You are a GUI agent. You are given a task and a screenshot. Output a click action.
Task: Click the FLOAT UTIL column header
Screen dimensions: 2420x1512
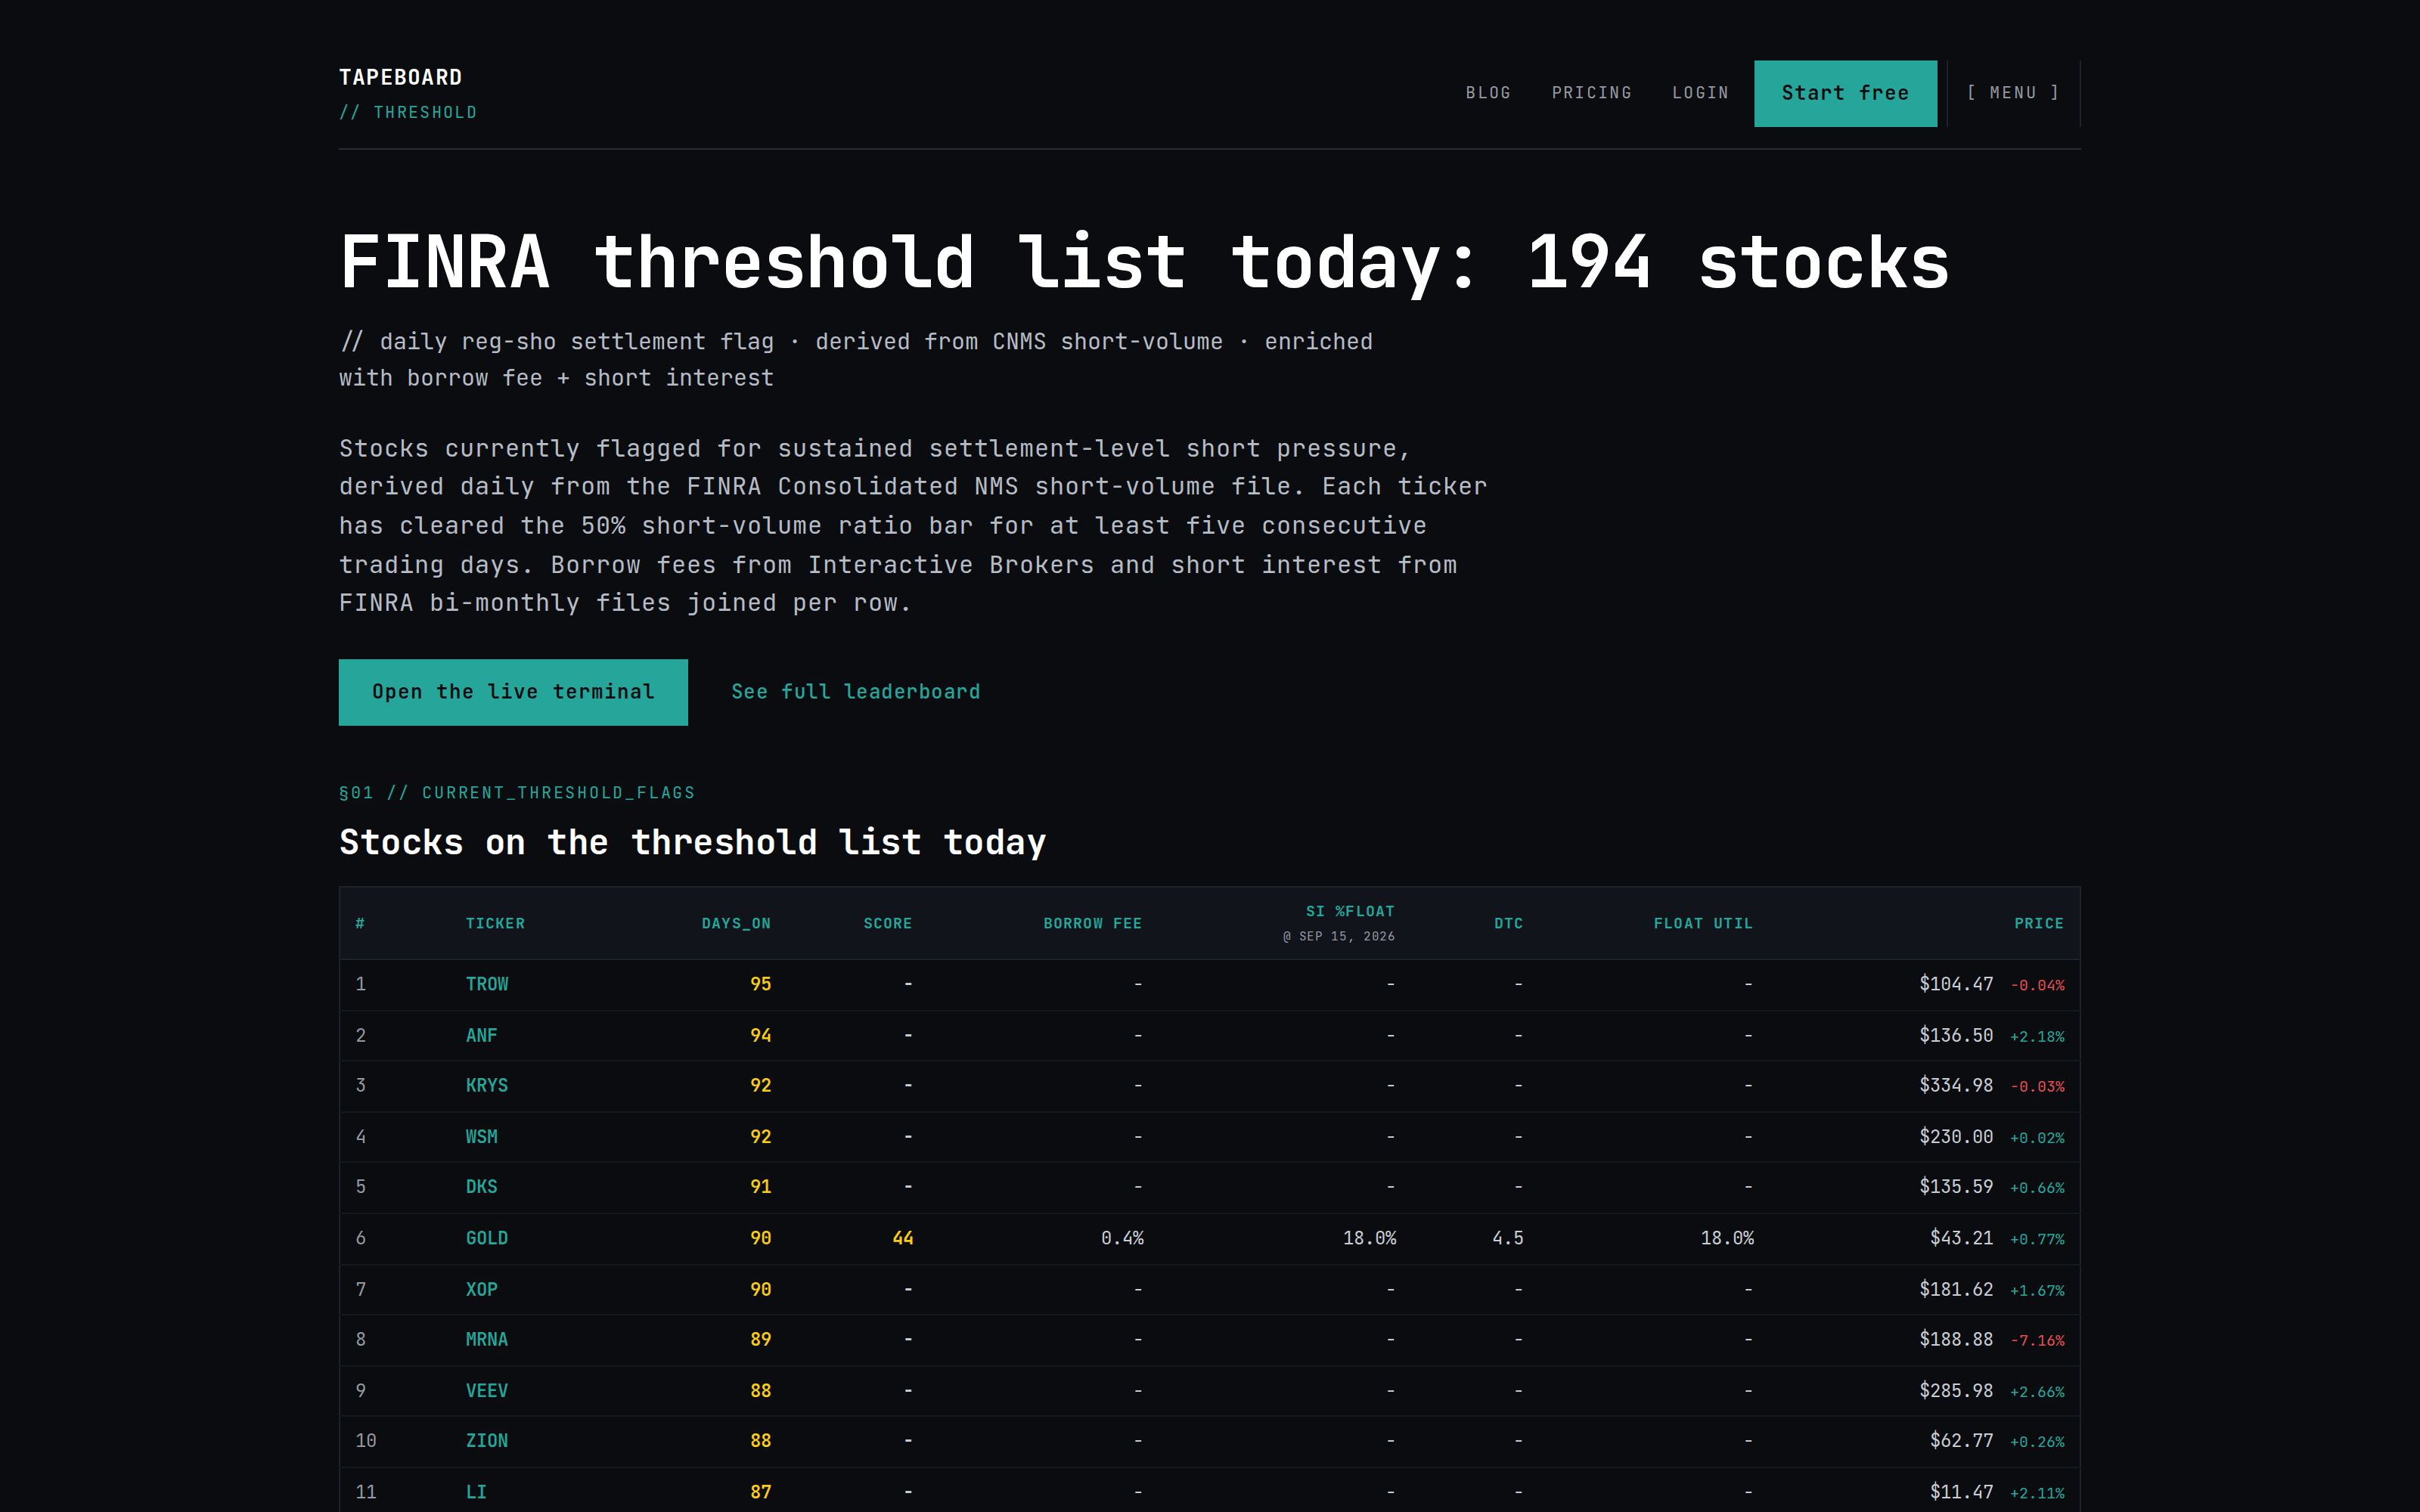coord(1702,923)
